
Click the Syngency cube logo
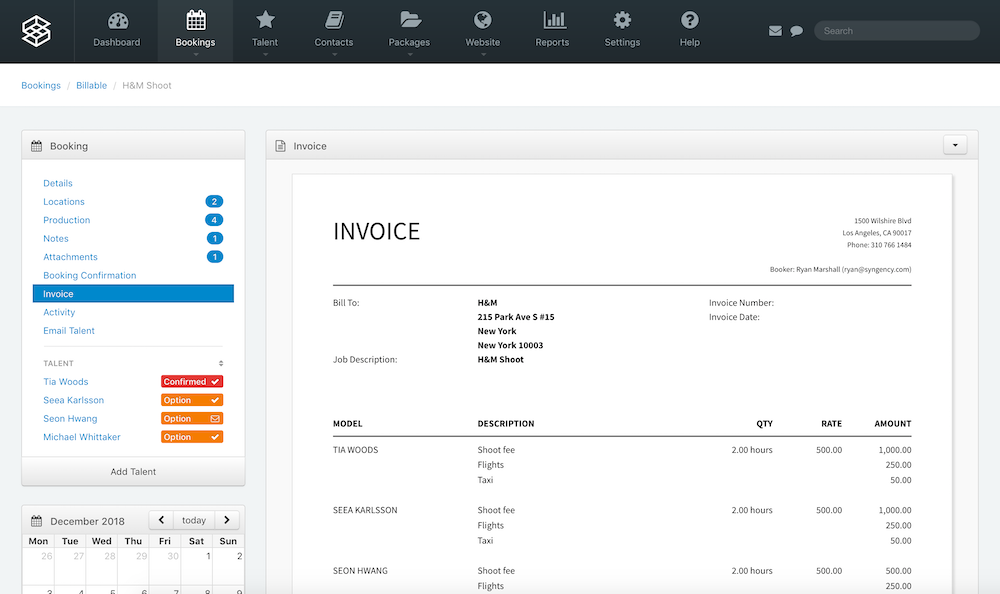[36, 31]
